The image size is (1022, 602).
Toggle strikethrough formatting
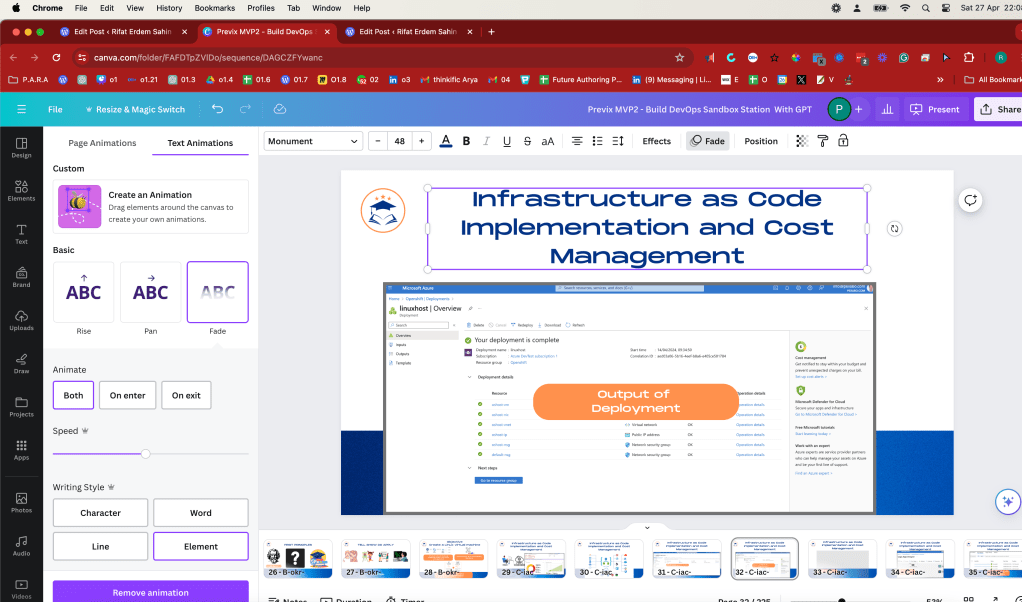(527, 141)
